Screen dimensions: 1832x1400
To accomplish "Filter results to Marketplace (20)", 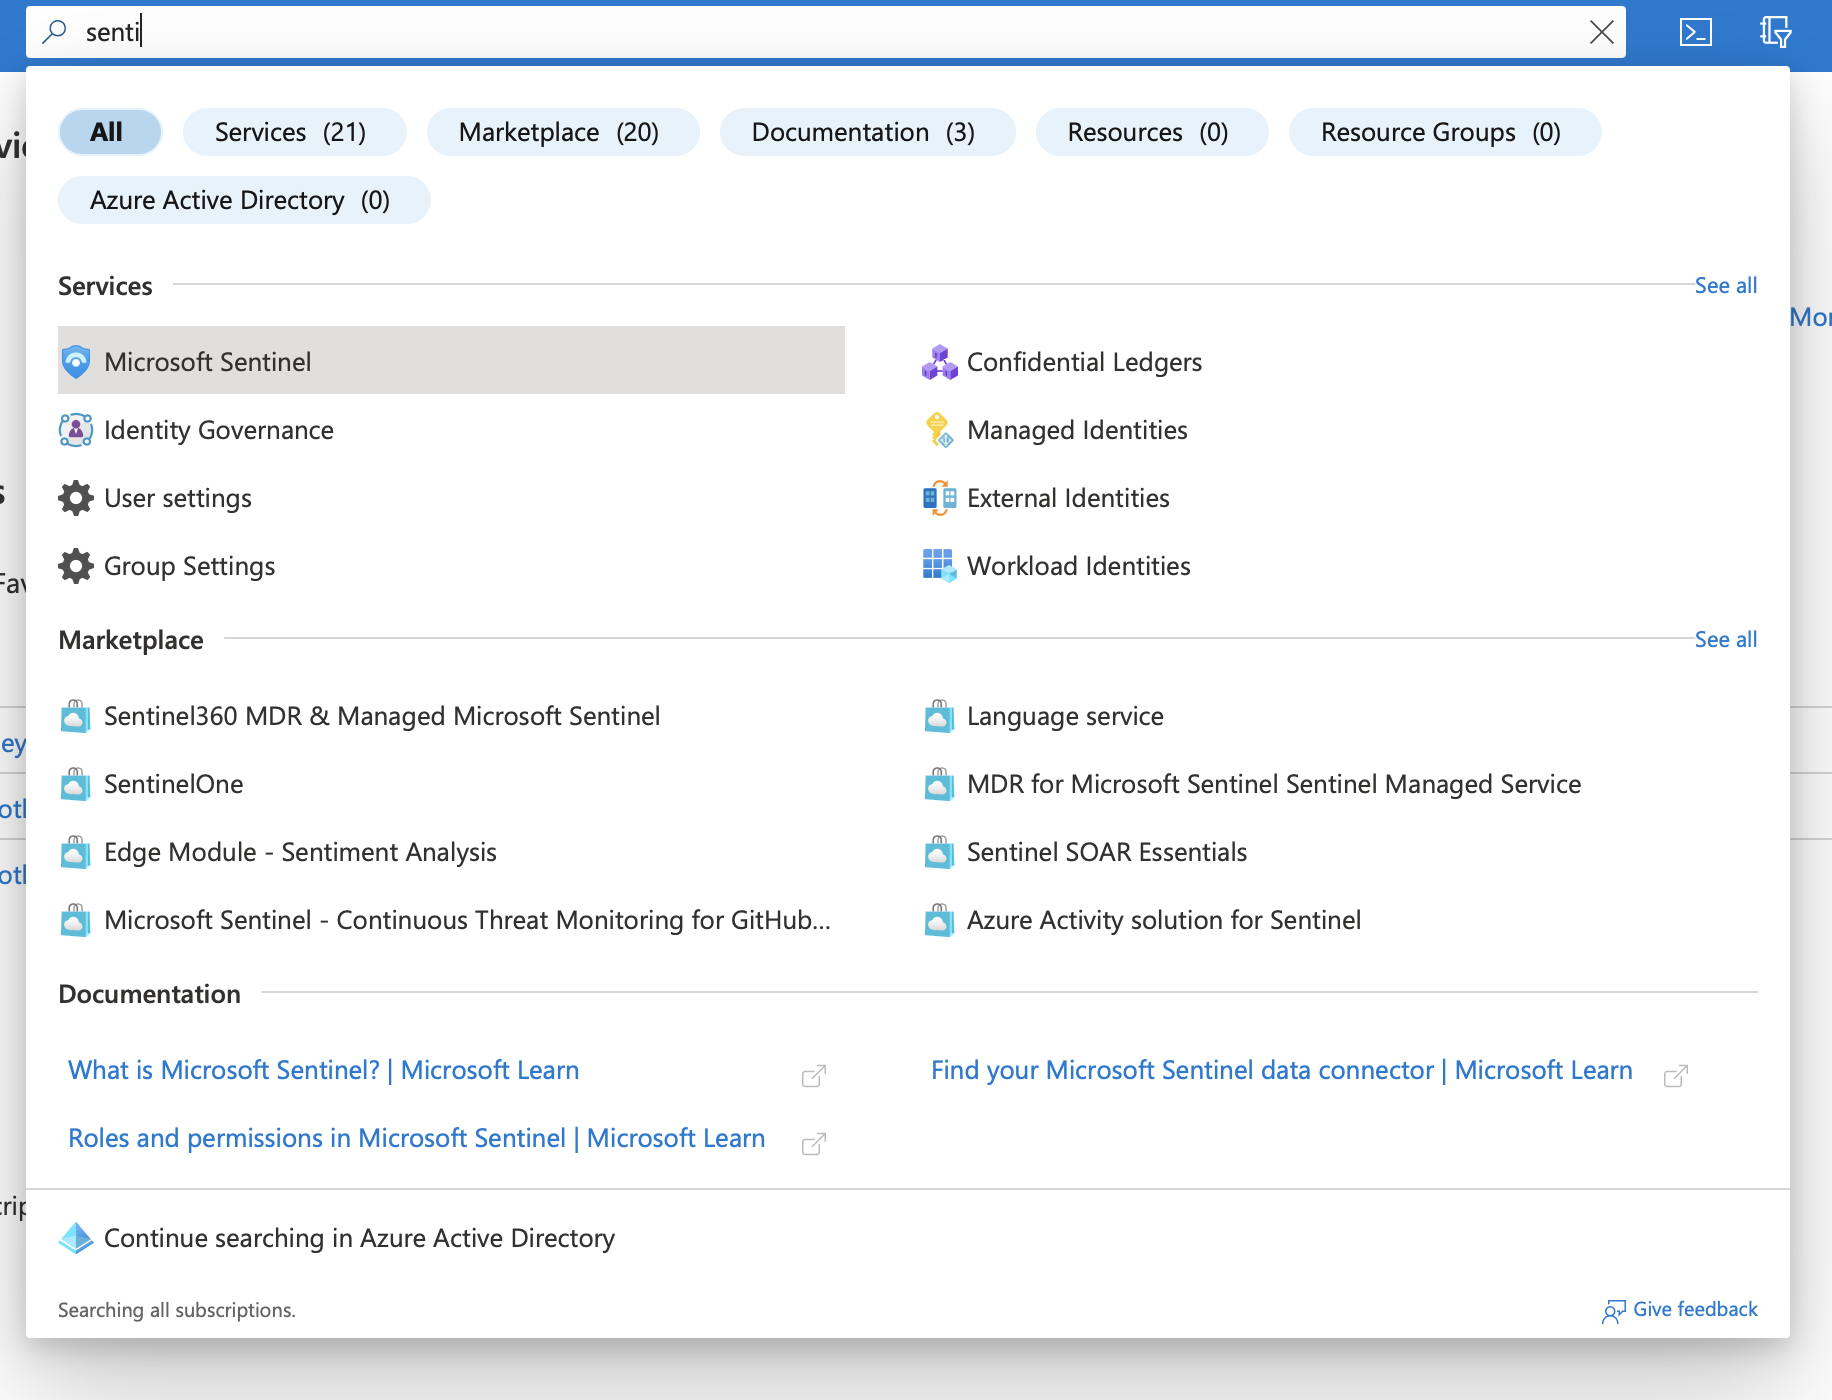I will [563, 132].
